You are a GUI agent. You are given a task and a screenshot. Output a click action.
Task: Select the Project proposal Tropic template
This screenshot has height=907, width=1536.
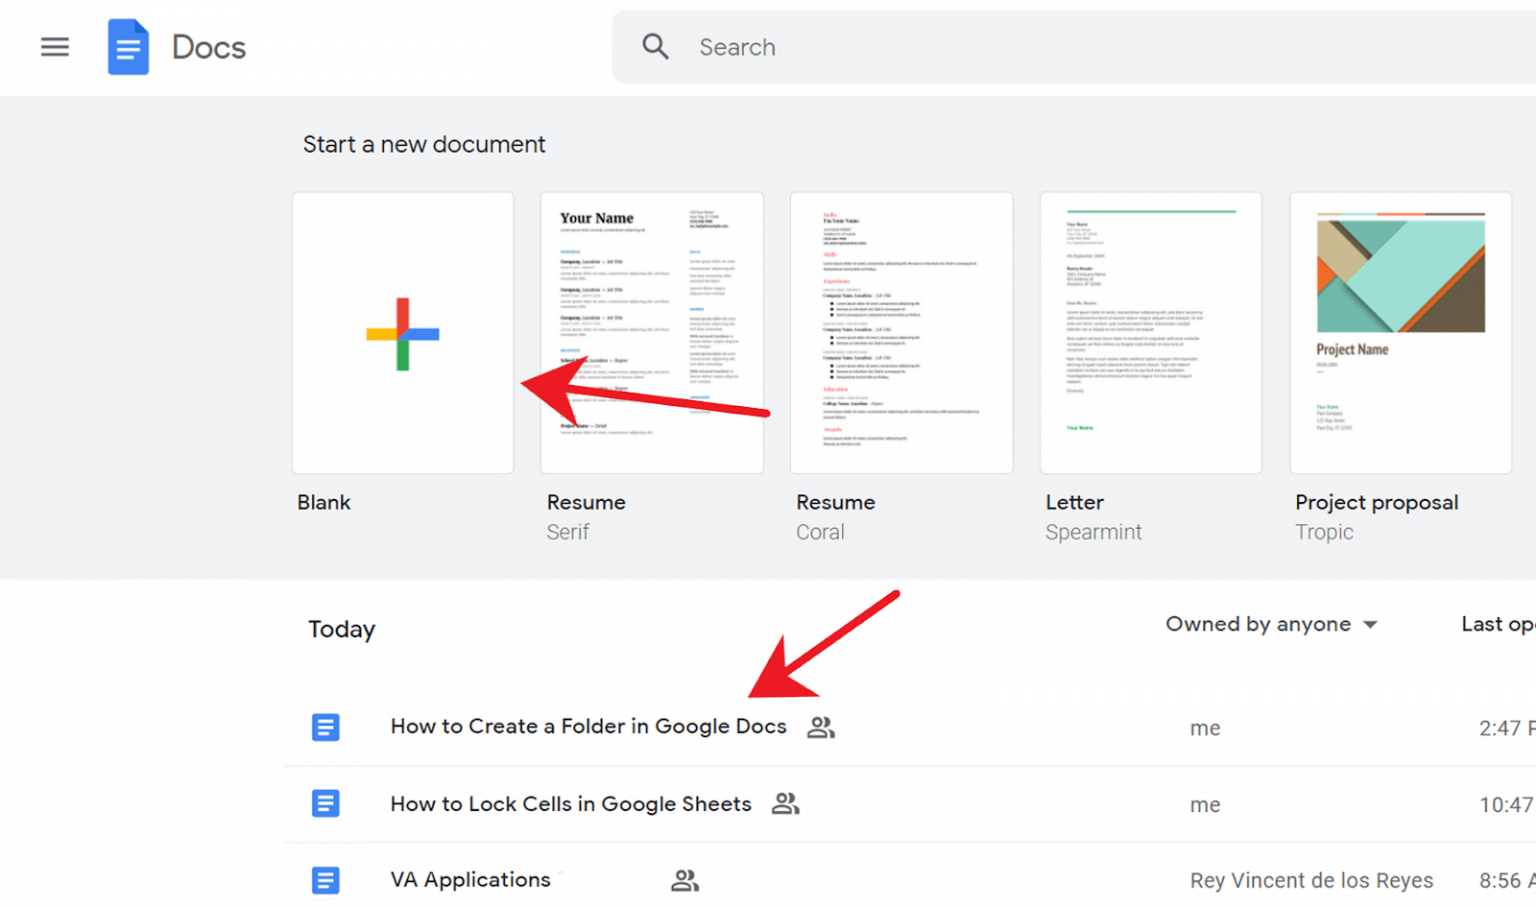click(1399, 332)
